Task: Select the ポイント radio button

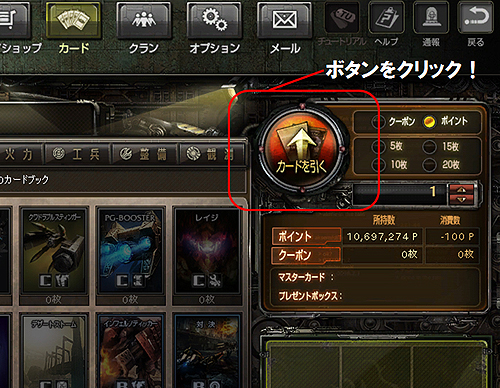Action: 429,122
